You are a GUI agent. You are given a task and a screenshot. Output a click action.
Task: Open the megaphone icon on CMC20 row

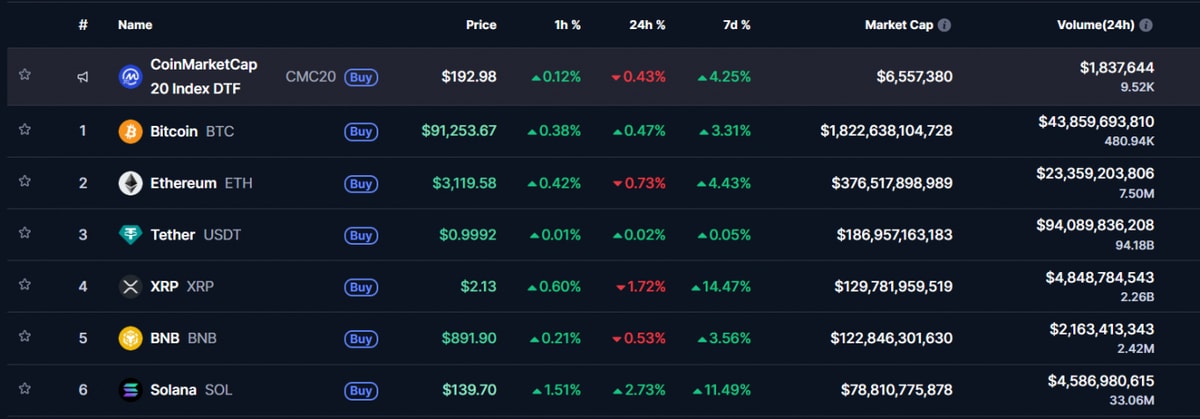click(83, 76)
